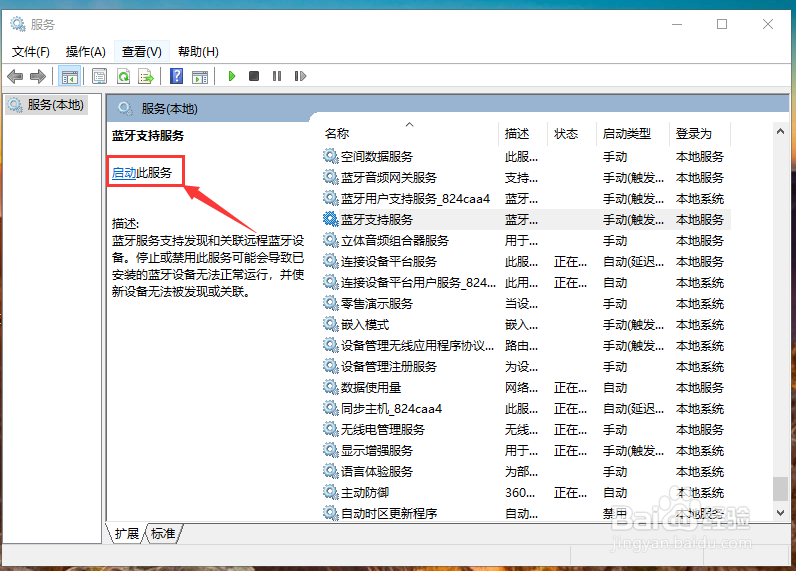The width and height of the screenshot is (796, 571).
Task: Select the 设备管理注册服务 service
Action: pos(388,366)
